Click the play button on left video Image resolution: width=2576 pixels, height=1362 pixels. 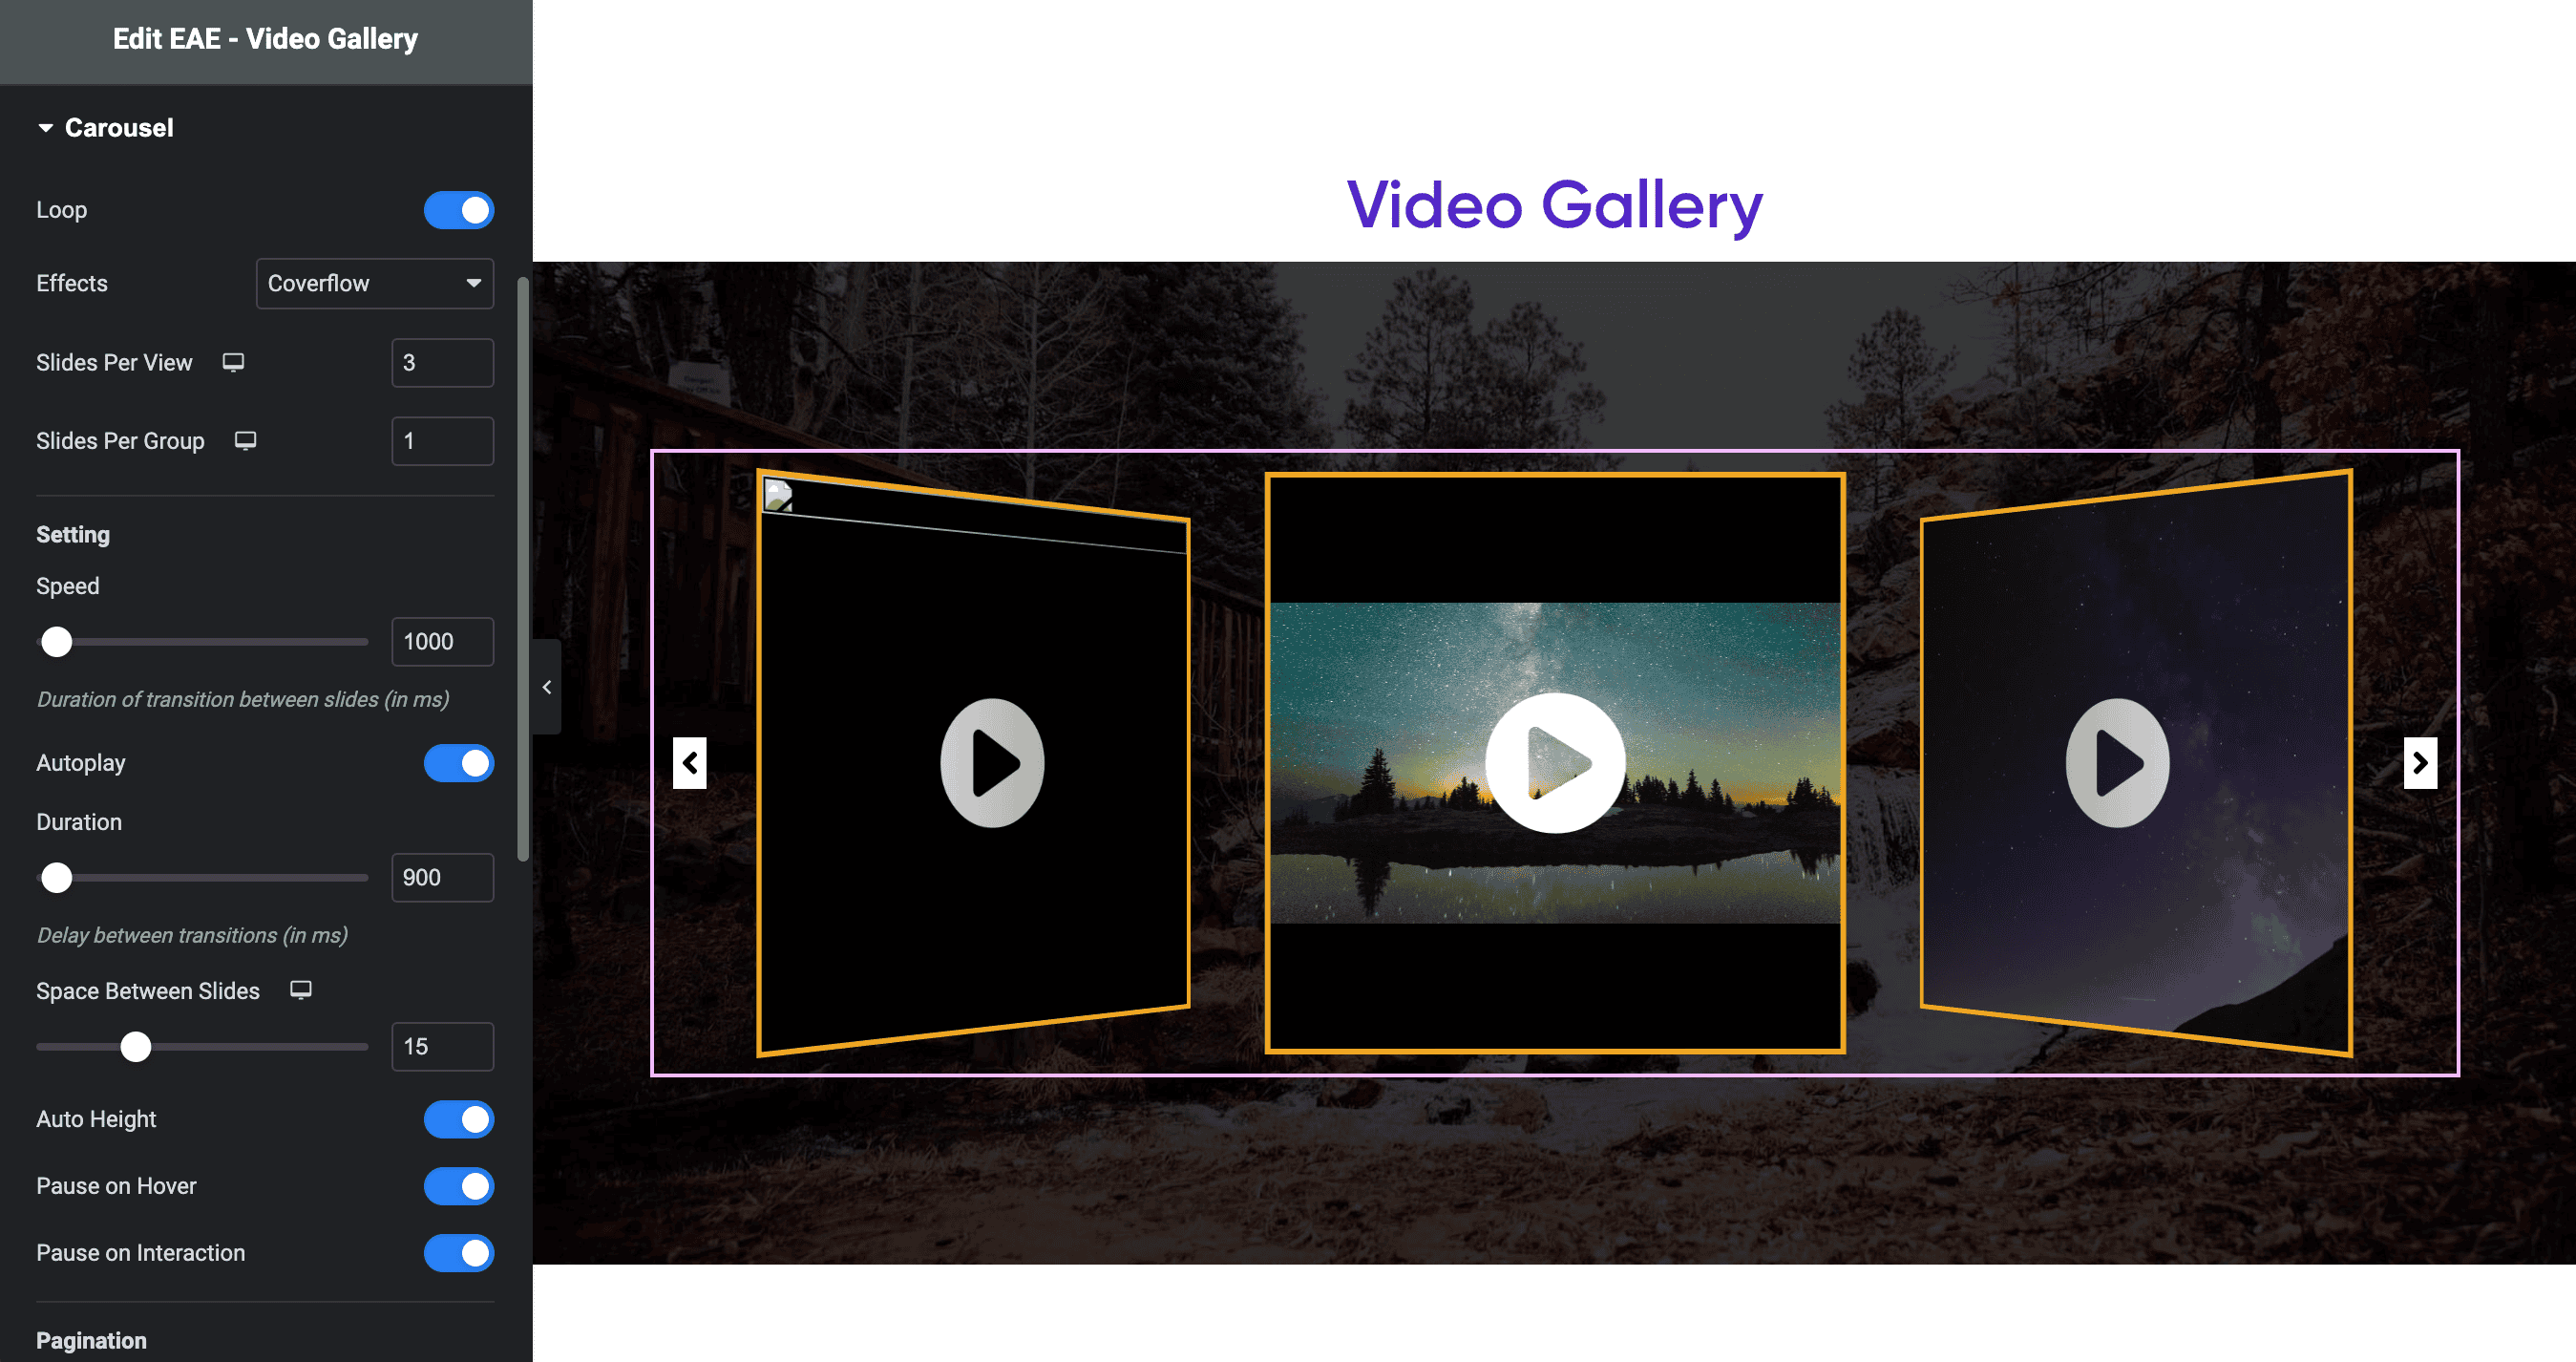992,762
